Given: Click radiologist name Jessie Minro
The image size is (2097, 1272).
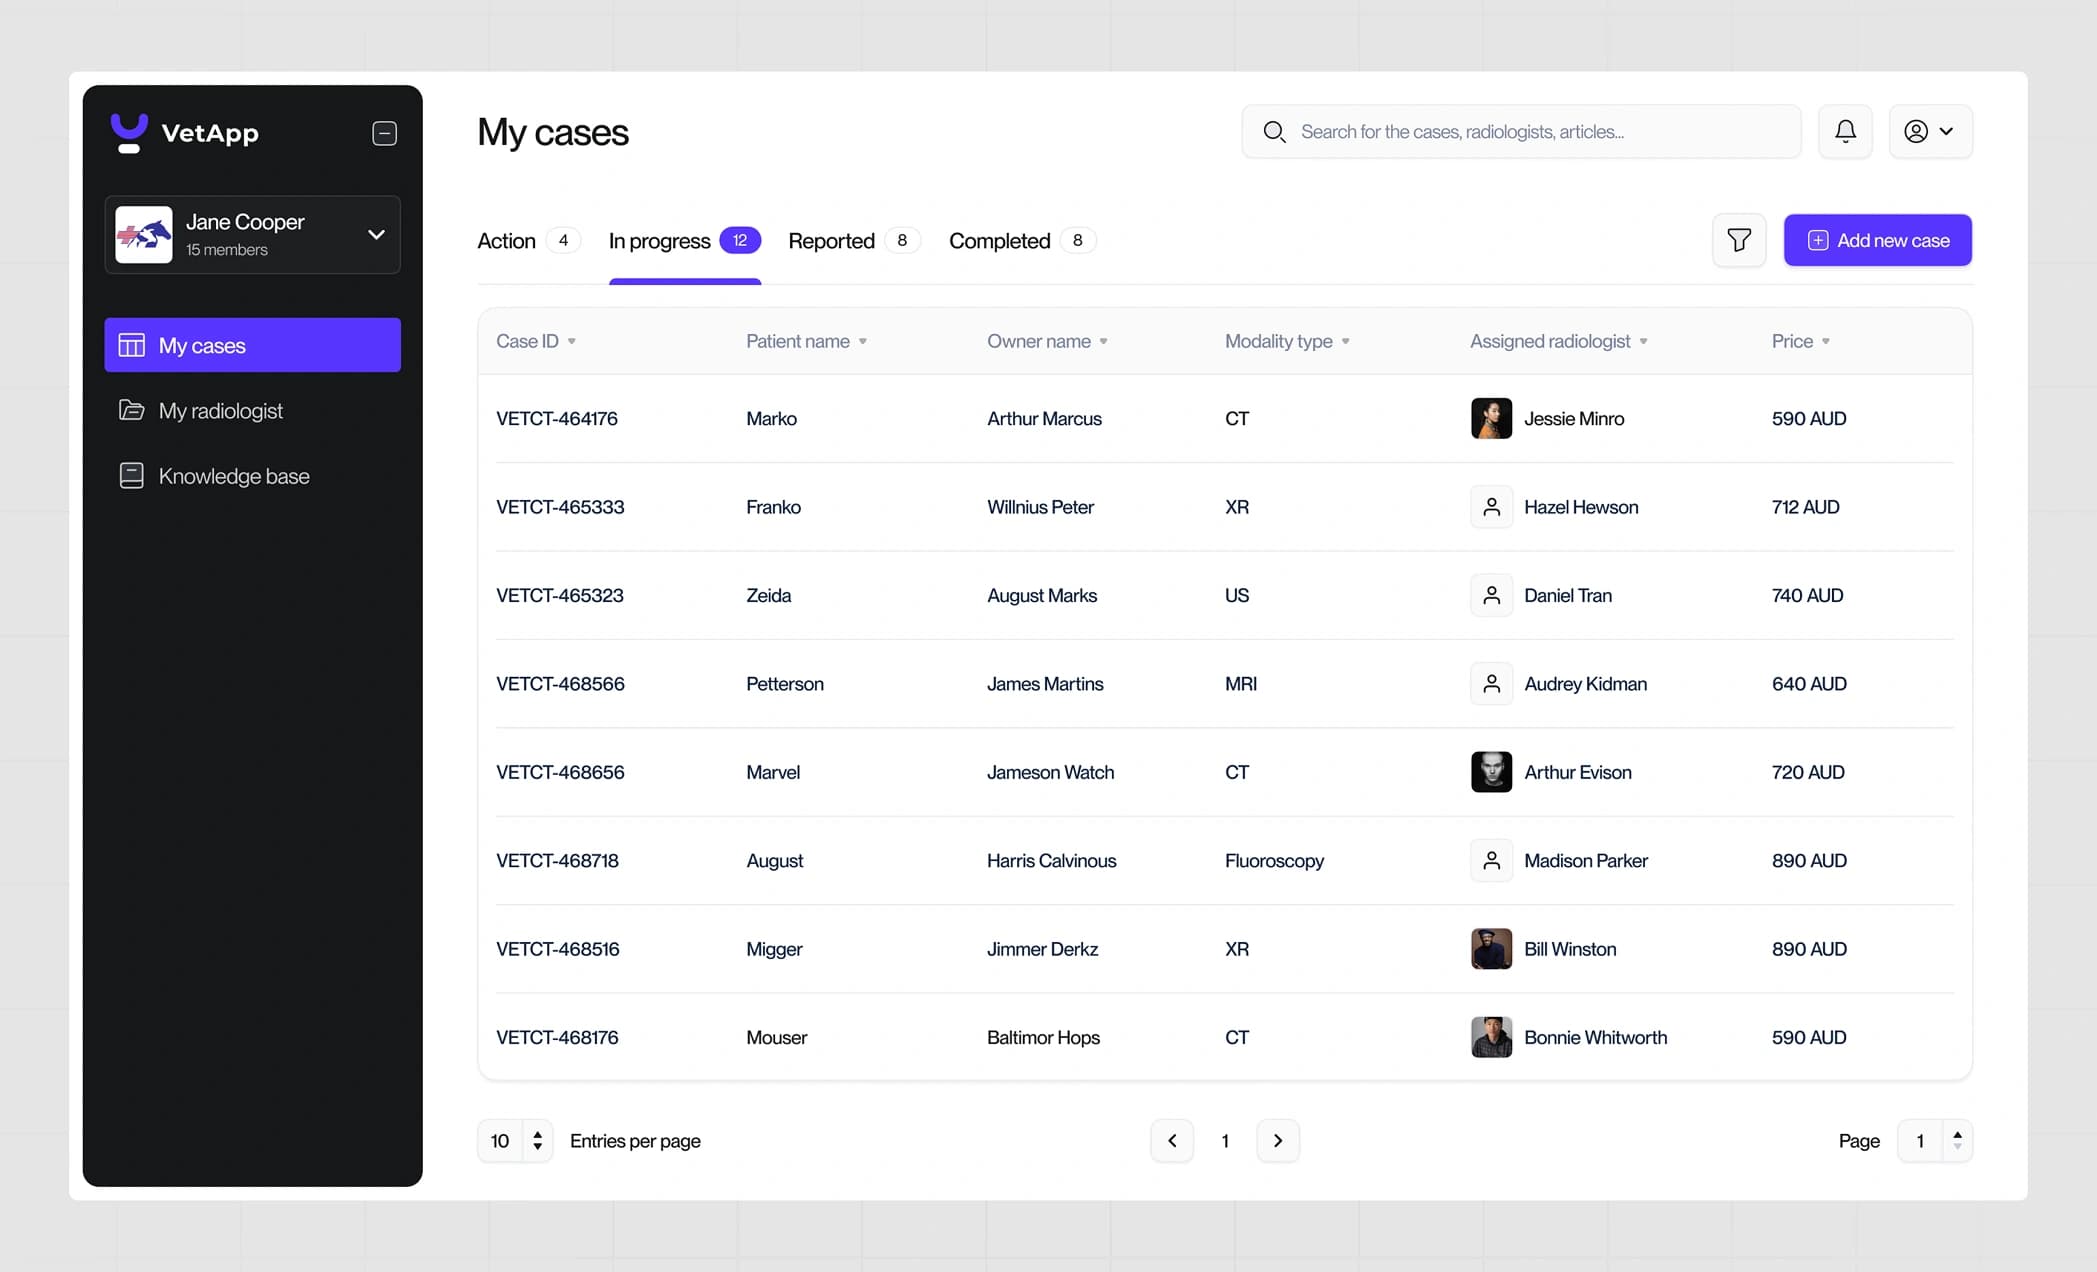Looking at the screenshot, I should 1574,418.
